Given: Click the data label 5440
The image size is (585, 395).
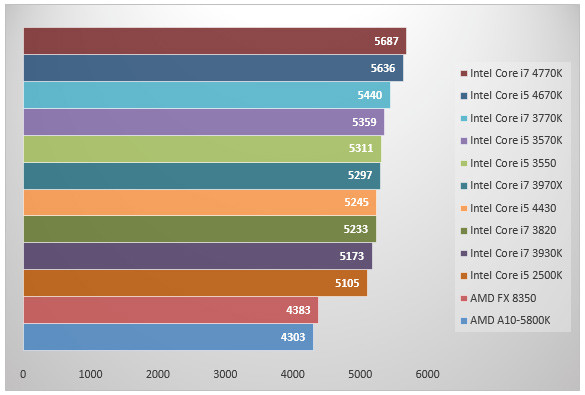Looking at the screenshot, I should pyautogui.click(x=370, y=95).
